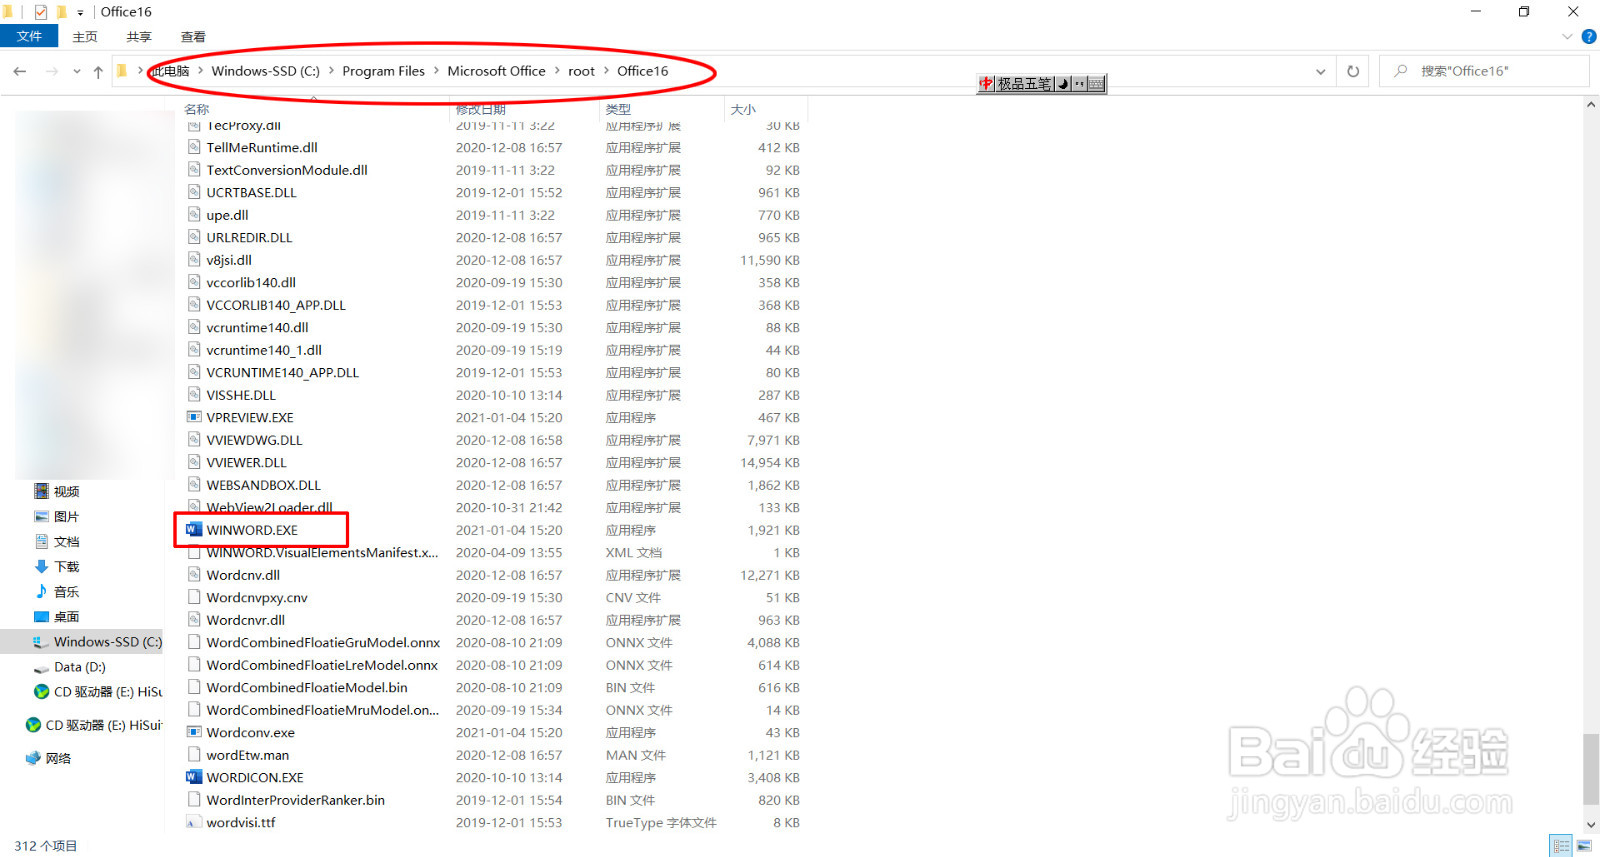
Task: Click the input method 中 indicator icon
Action: tap(986, 84)
